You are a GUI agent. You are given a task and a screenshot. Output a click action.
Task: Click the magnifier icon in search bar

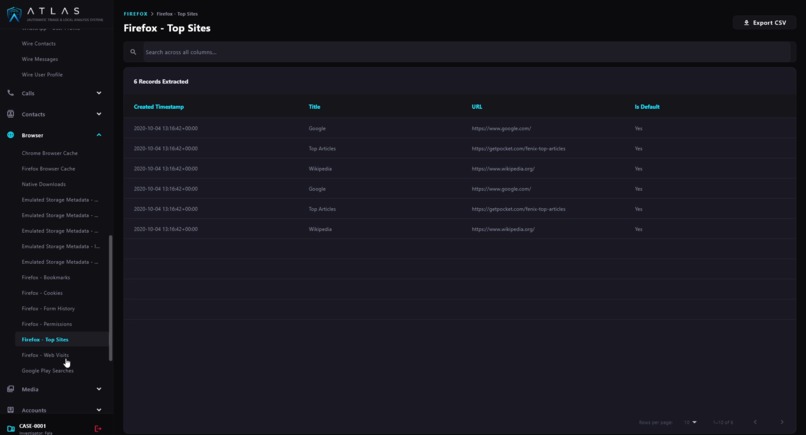click(x=133, y=52)
